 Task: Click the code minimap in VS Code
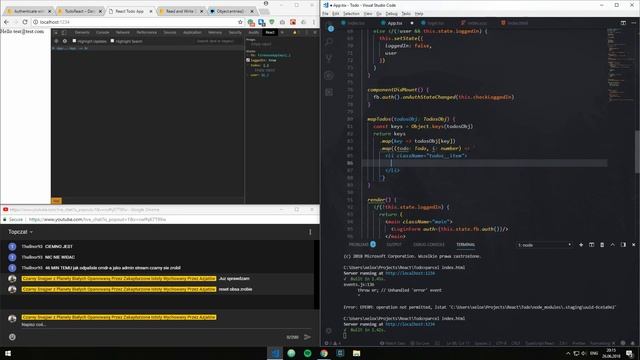tap(620, 65)
